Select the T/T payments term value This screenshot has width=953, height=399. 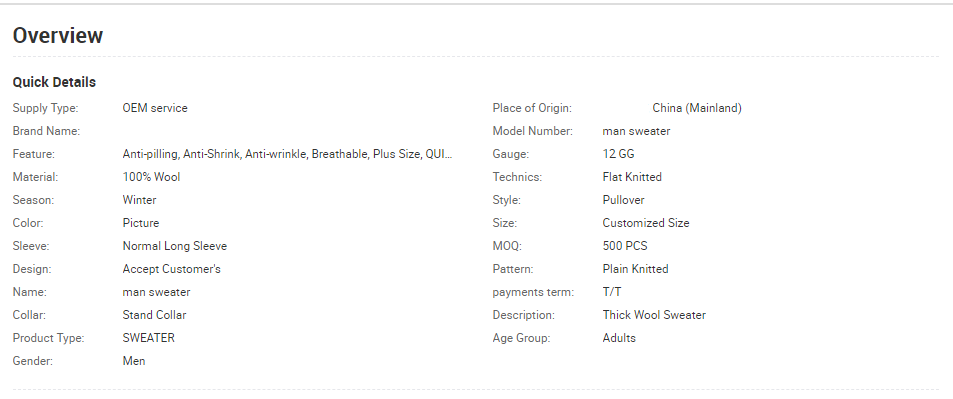pos(612,292)
